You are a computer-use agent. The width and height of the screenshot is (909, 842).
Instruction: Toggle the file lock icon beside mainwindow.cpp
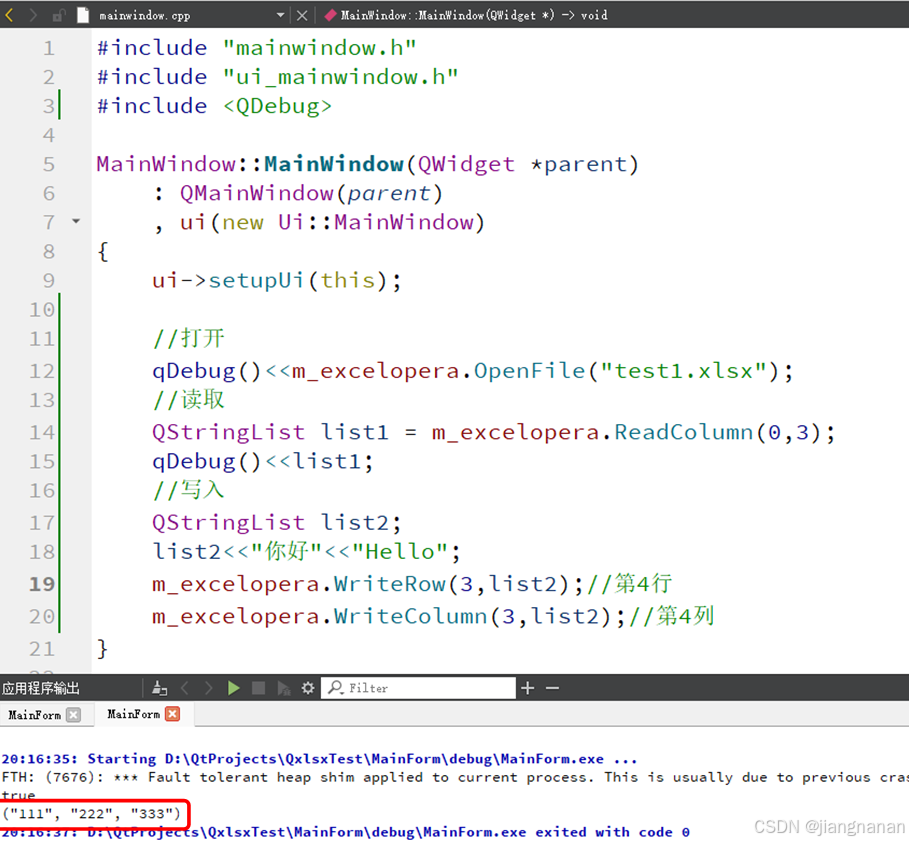coord(58,16)
